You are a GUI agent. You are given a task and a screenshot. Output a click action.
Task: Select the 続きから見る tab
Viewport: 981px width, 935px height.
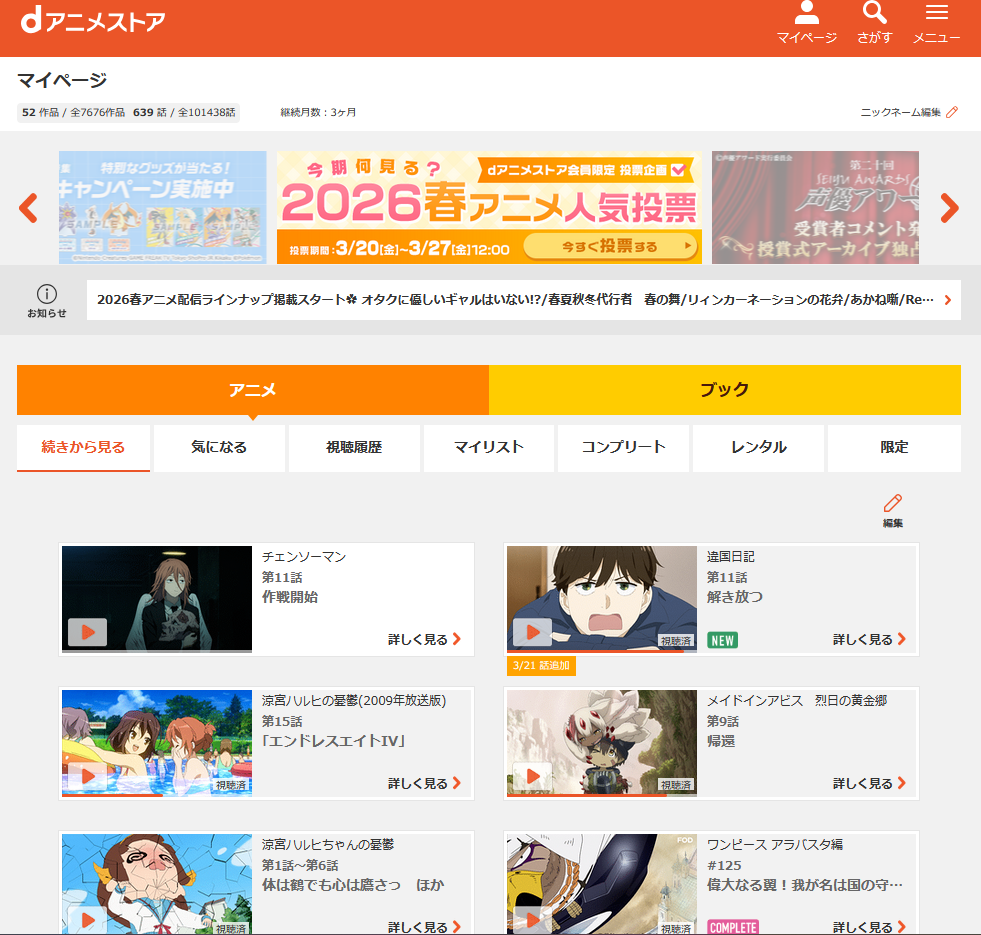(x=83, y=447)
